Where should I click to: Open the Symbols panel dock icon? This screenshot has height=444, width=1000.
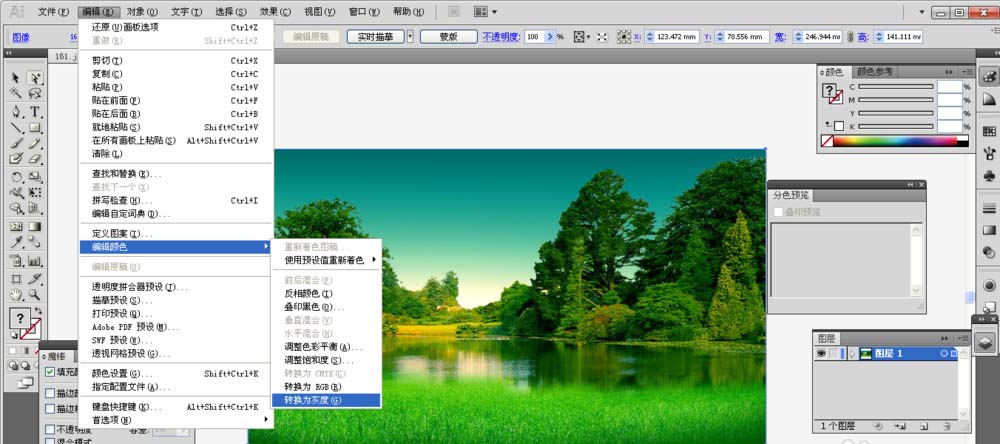pyautogui.click(x=989, y=174)
